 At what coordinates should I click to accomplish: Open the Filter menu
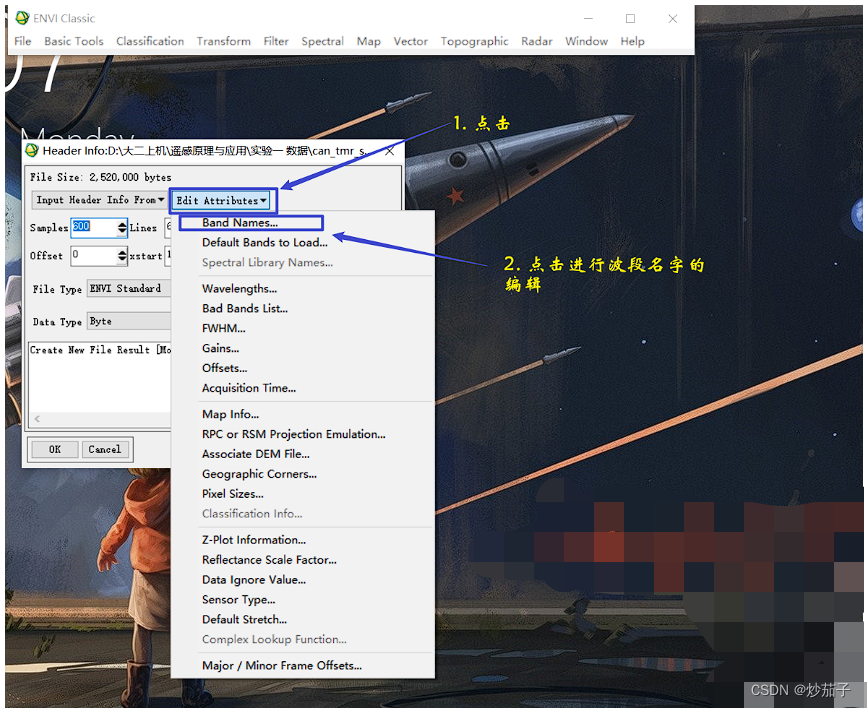276,41
